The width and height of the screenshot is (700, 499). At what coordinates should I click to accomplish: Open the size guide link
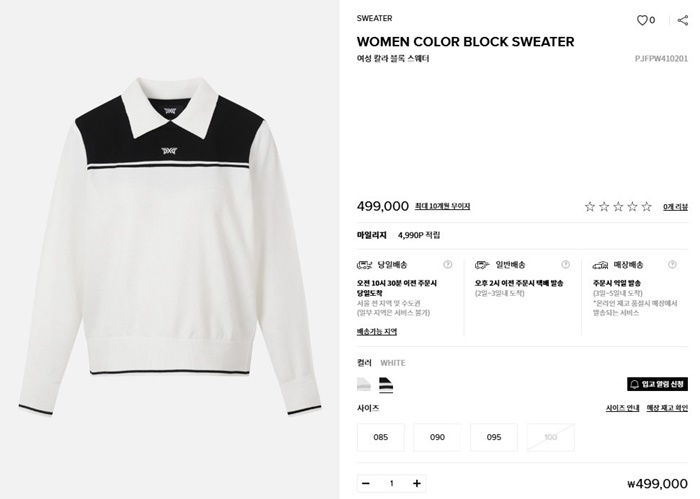[x=622, y=408]
